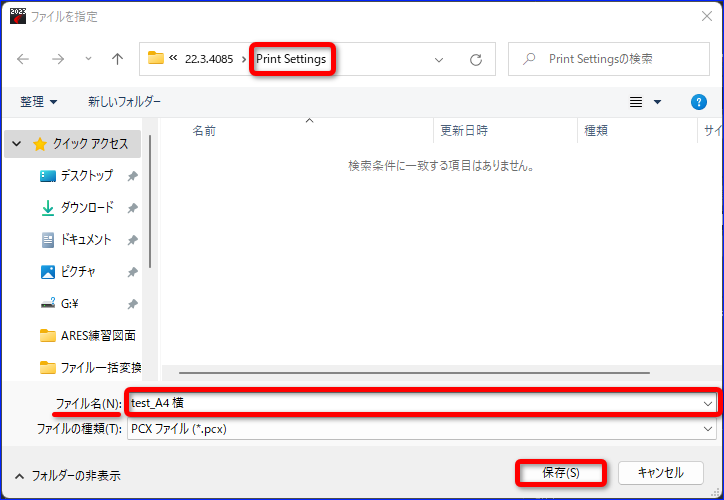Open the address bar path history
Image resolution: width=724 pixels, height=500 pixels.
pos(439,60)
